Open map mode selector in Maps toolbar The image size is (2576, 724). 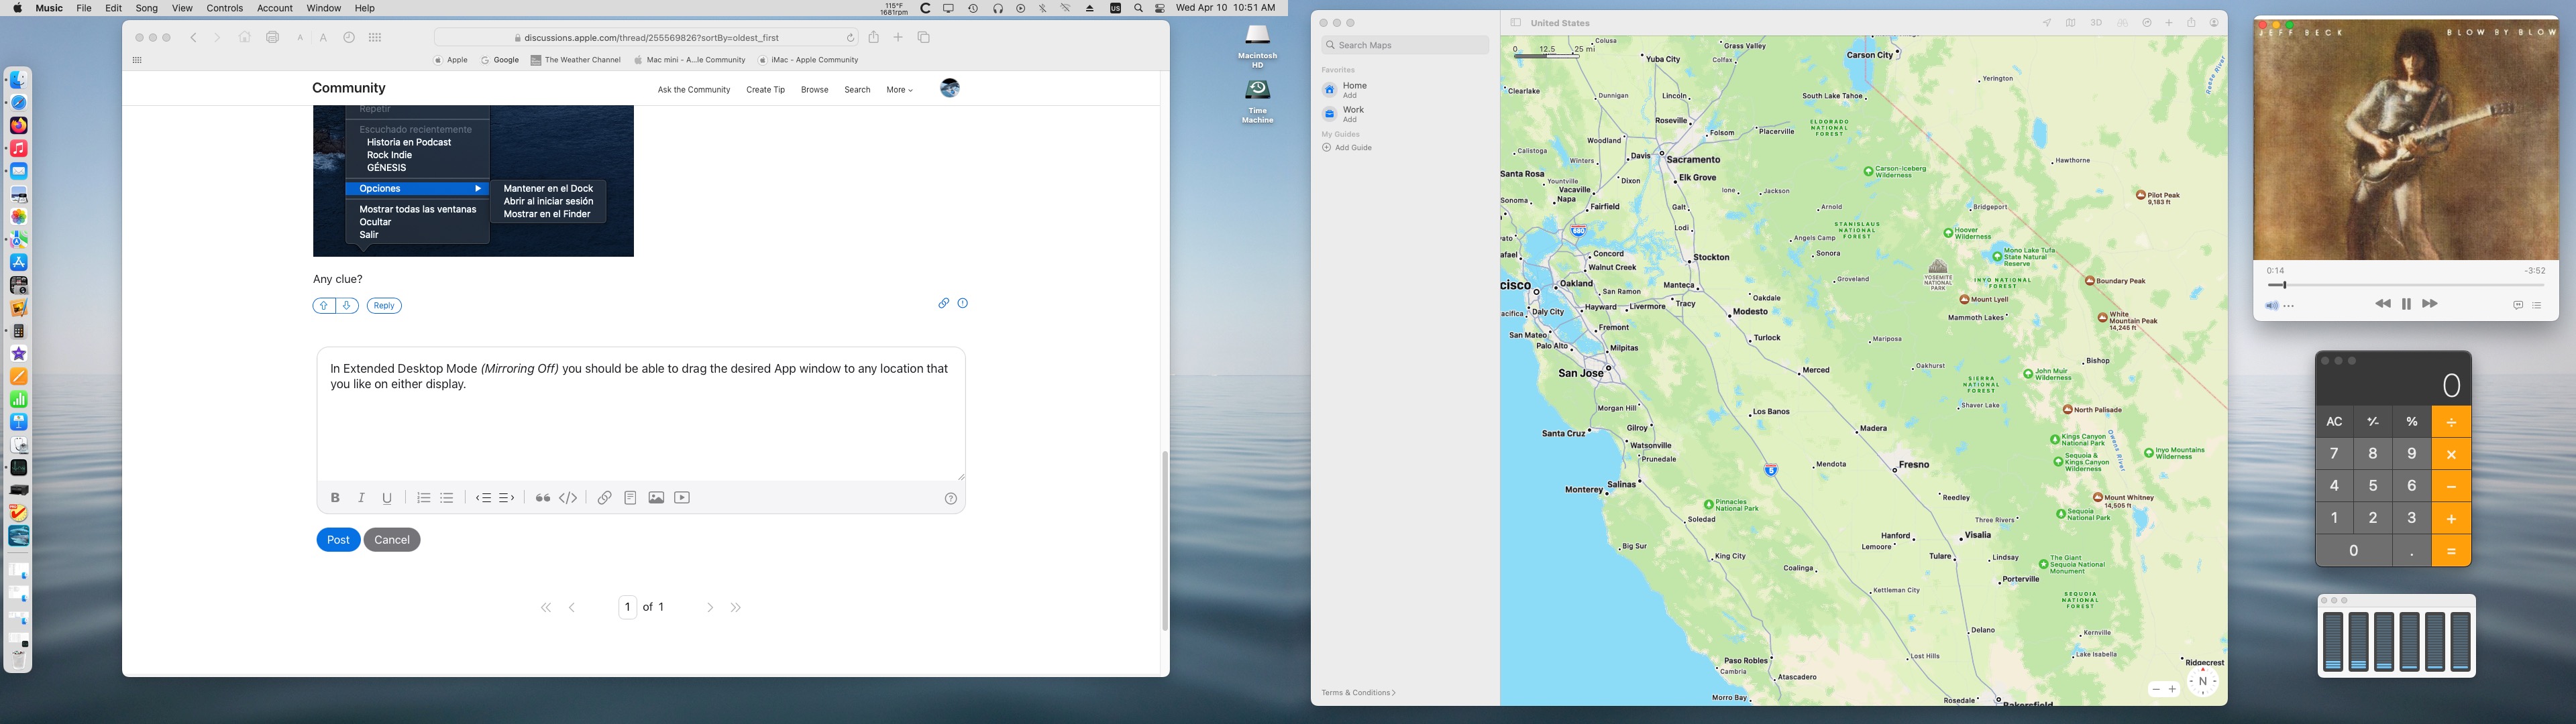(x=2071, y=23)
